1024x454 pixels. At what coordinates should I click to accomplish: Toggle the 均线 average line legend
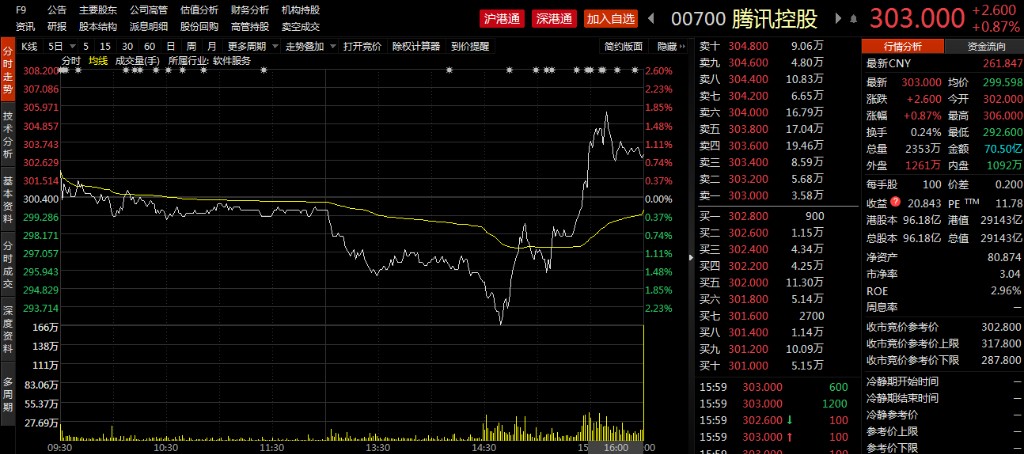[x=98, y=60]
